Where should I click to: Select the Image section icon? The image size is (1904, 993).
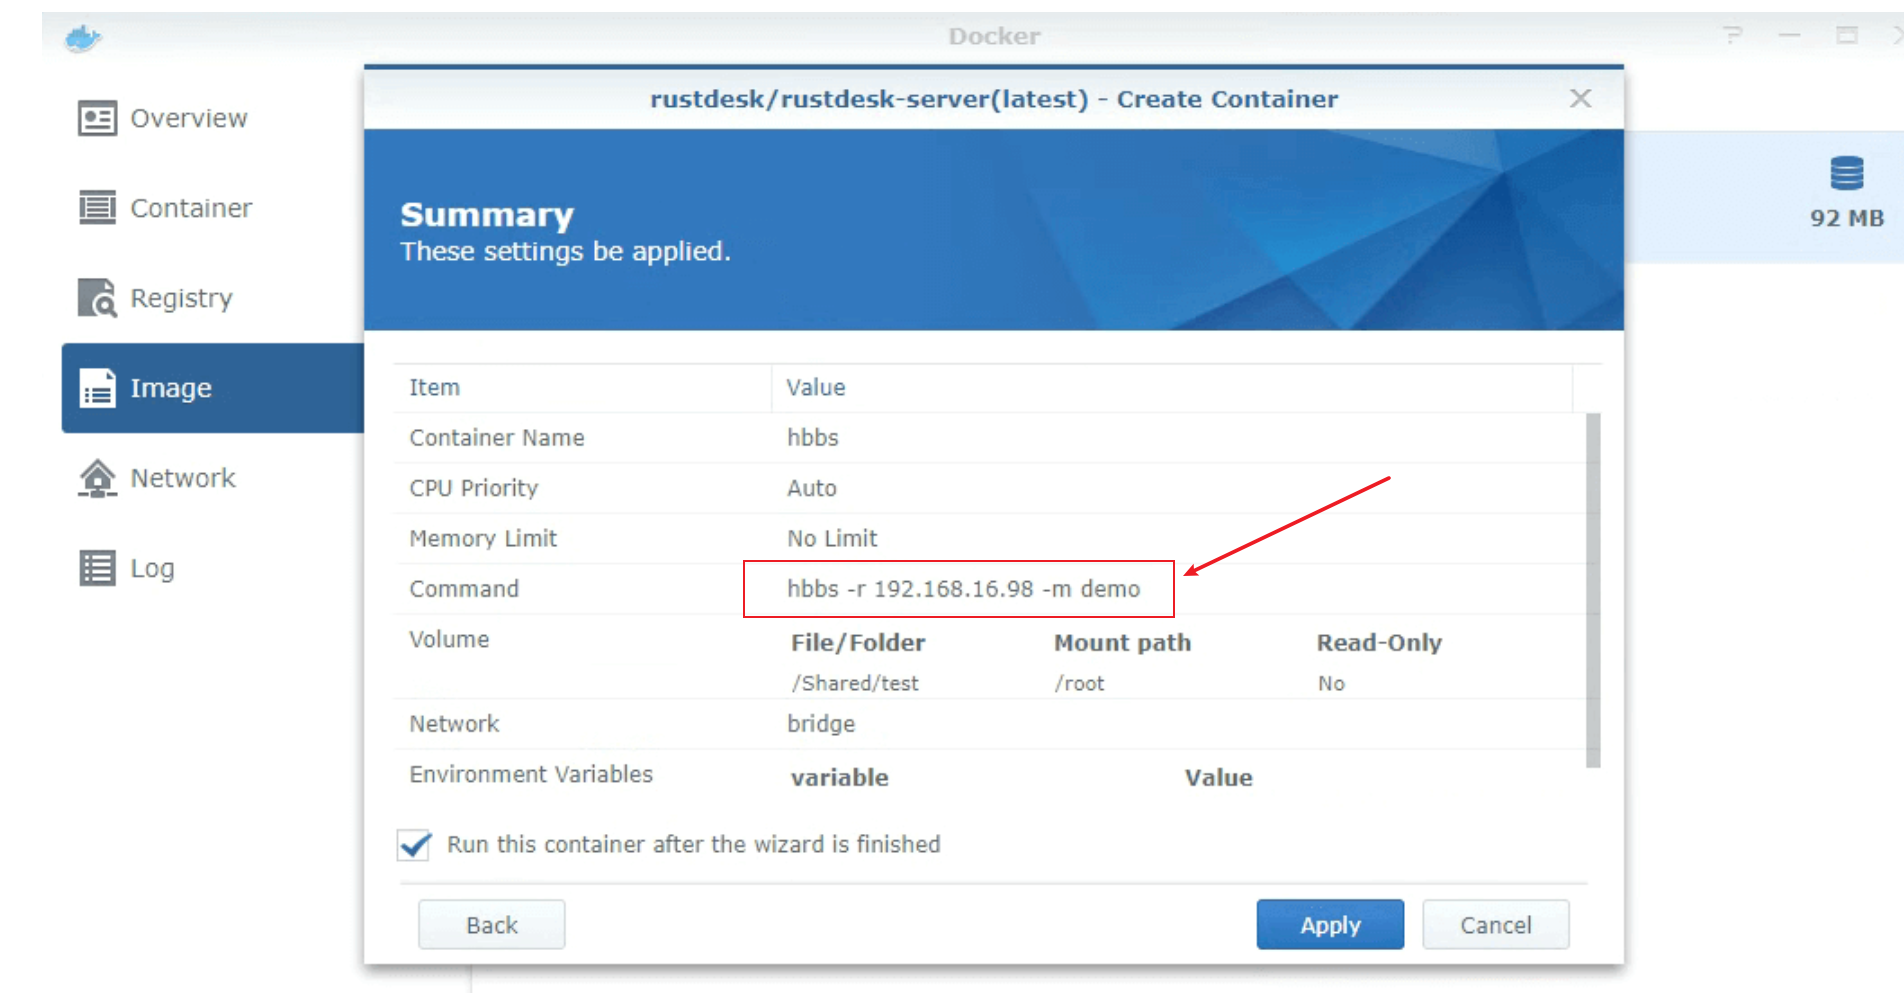click(x=96, y=388)
